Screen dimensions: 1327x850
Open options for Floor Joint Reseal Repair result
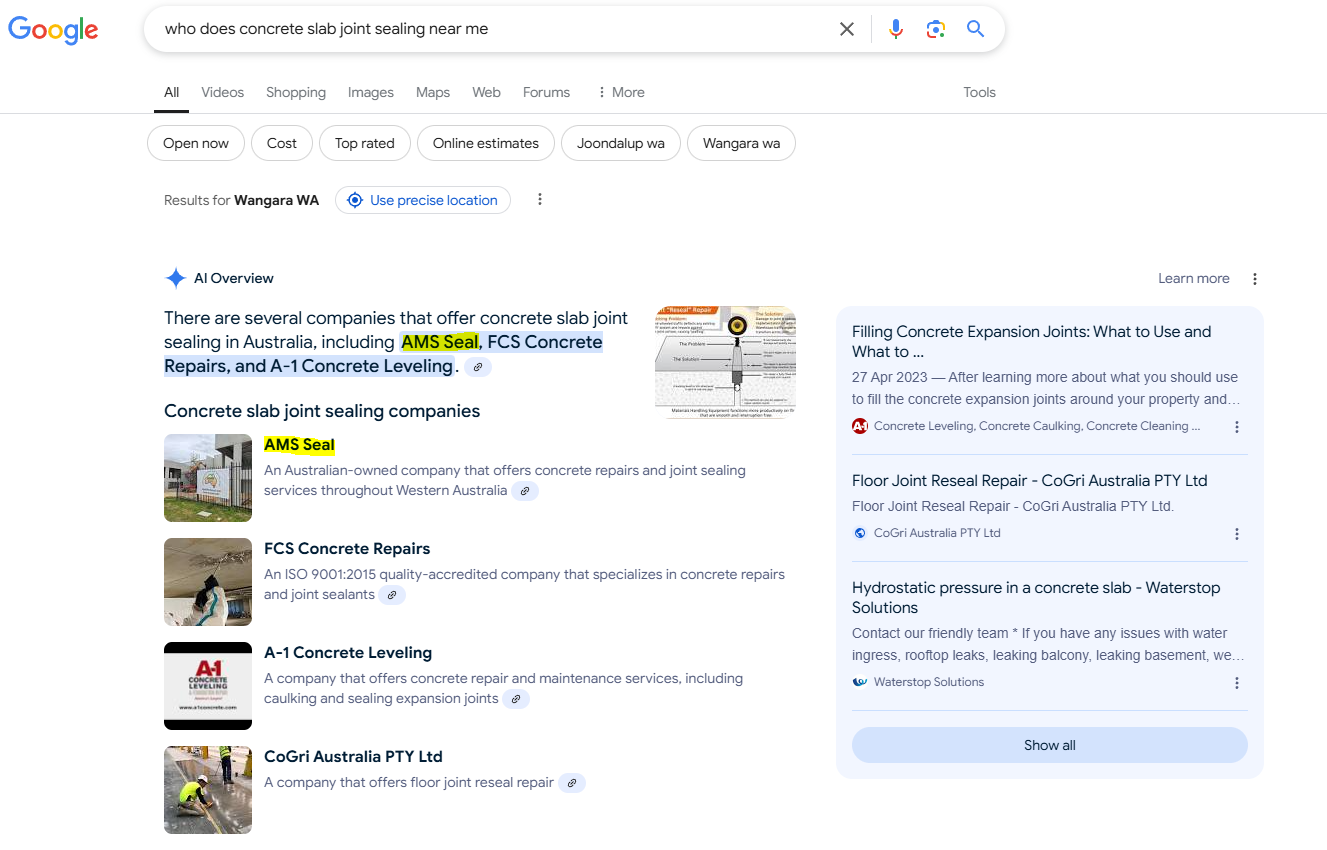(1237, 534)
